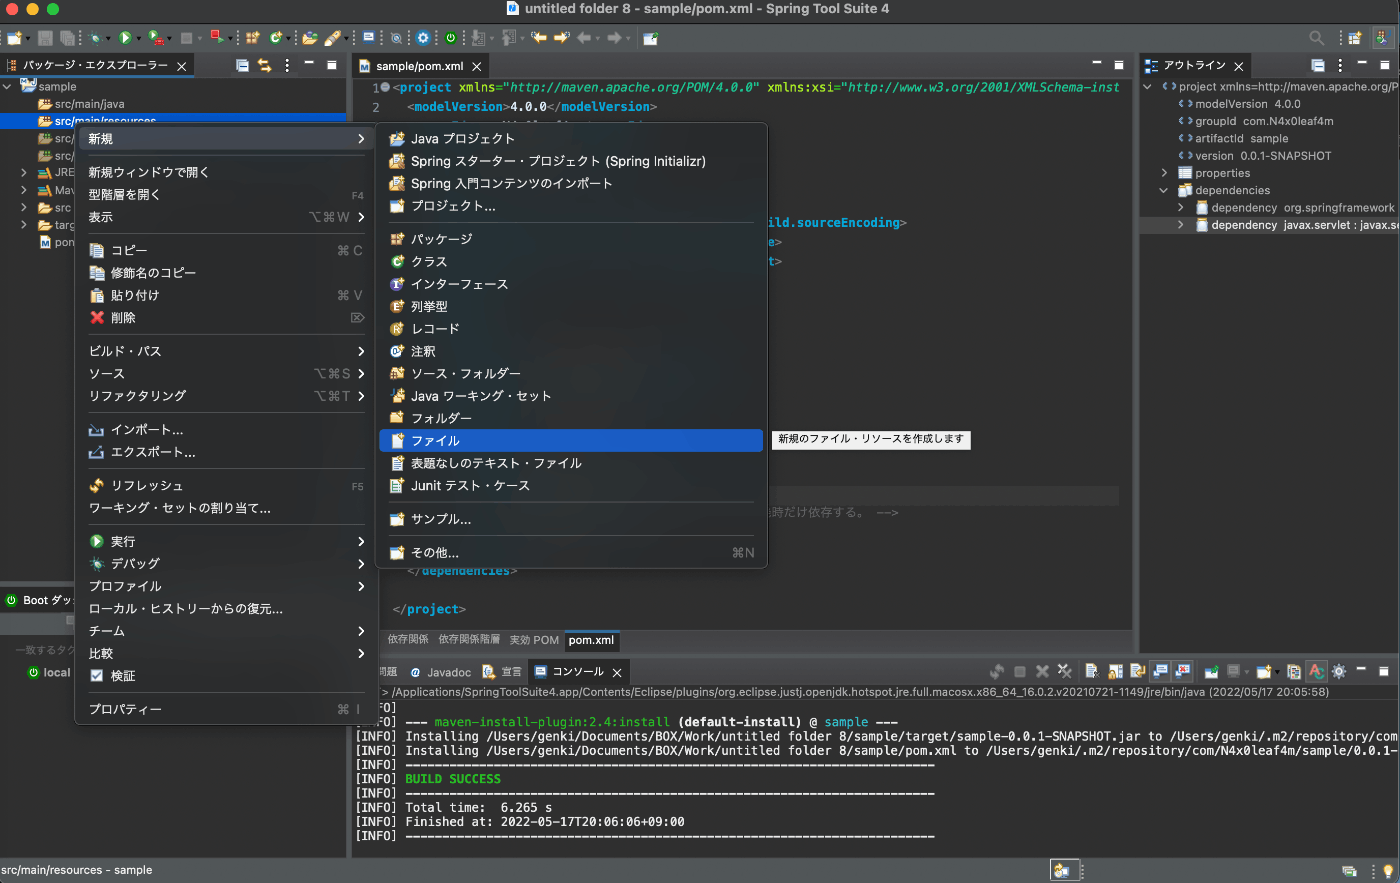Image resolution: width=1400 pixels, height=883 pixels.
Task: Click the Save icon in main toolbar
Action: (x=45, y=38)
